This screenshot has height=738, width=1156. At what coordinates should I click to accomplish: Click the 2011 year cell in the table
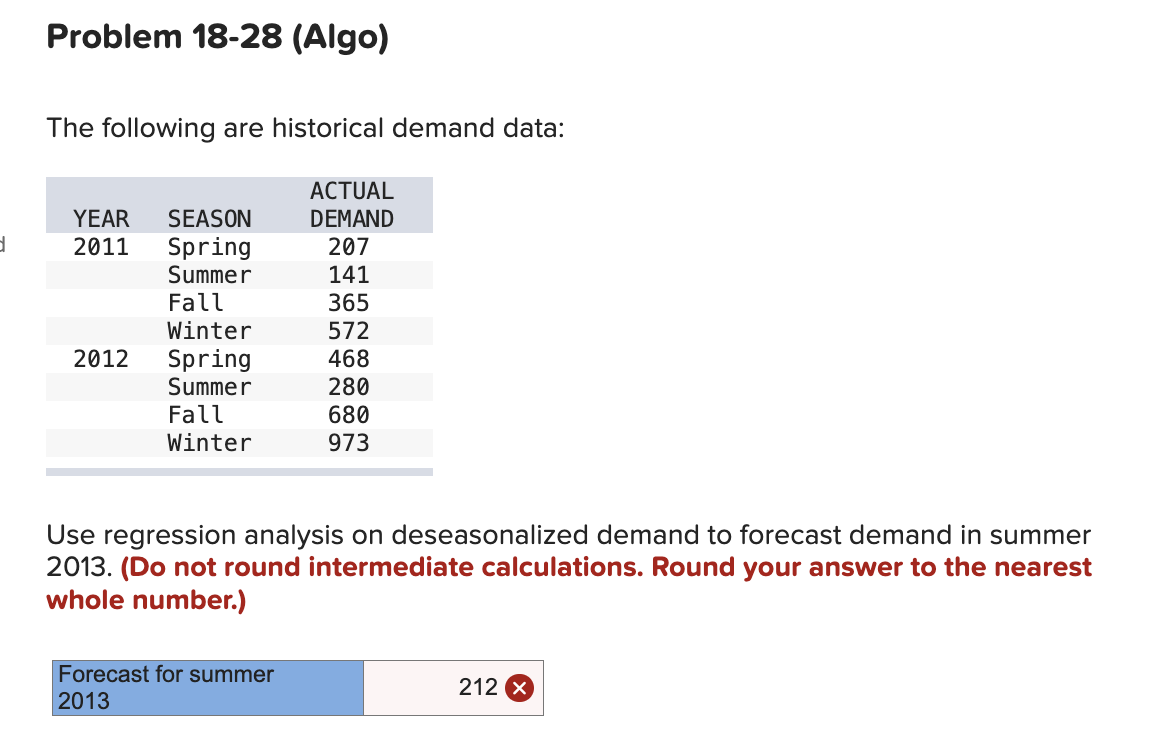click(100, 246)
